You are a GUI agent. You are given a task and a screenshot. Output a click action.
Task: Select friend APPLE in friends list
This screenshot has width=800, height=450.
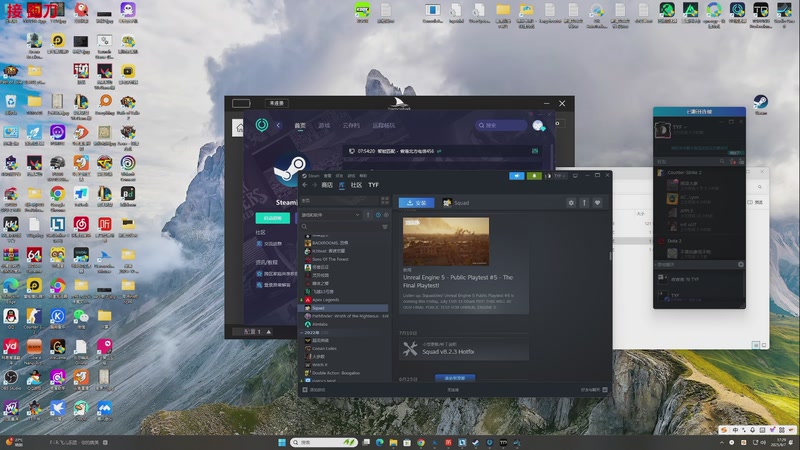[x=689, y=212]
